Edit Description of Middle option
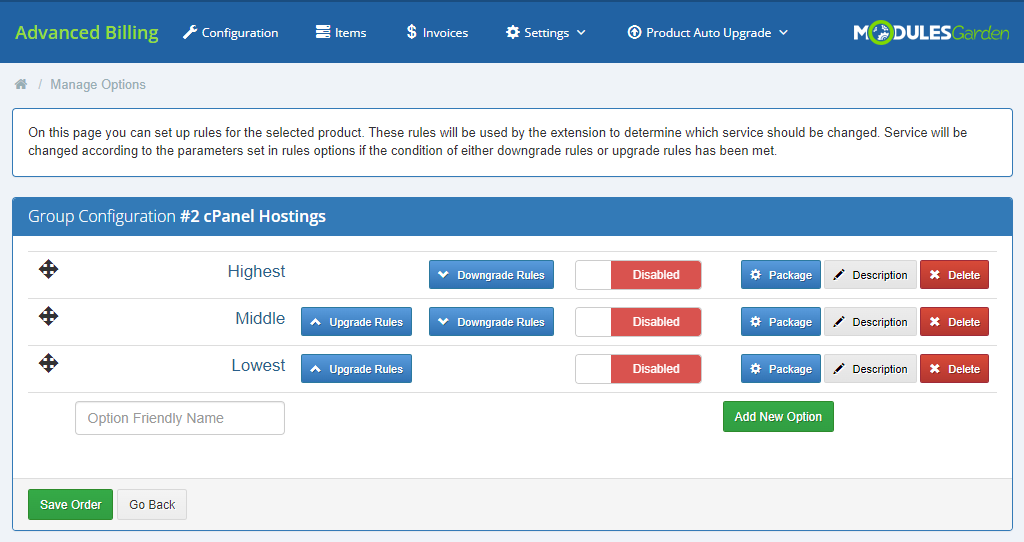The image size is (1024, 542). [871, 322]
